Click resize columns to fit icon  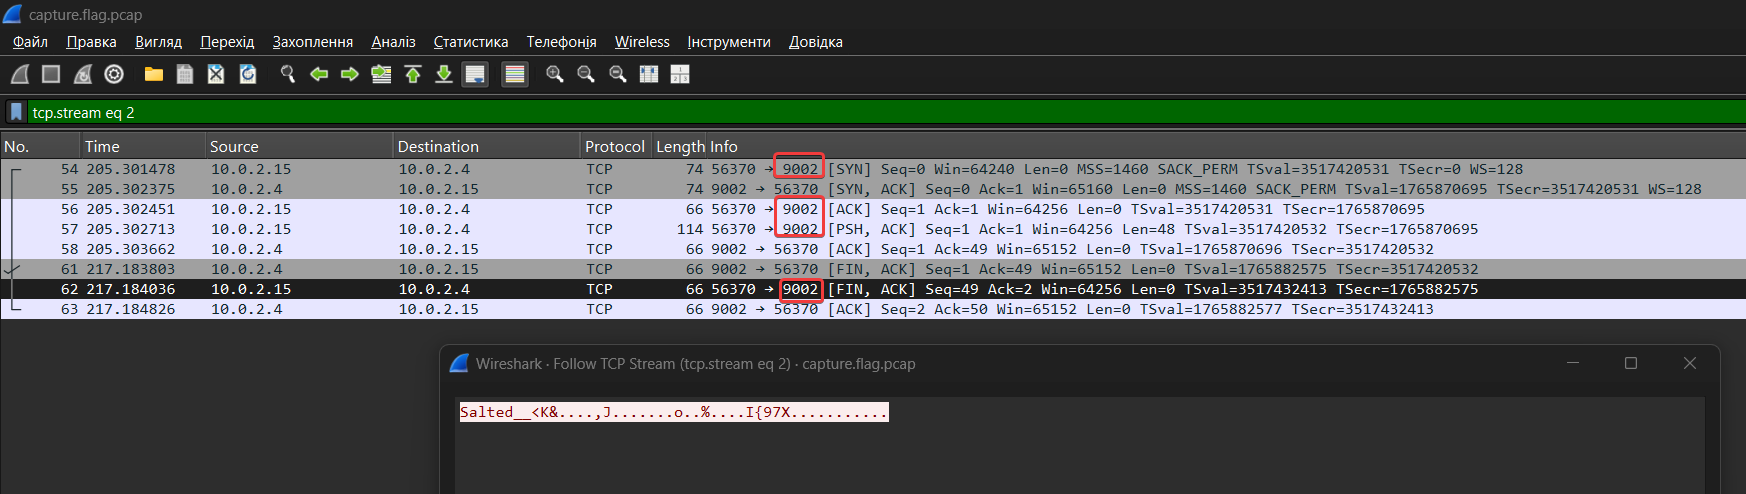(x=680, y=74)
